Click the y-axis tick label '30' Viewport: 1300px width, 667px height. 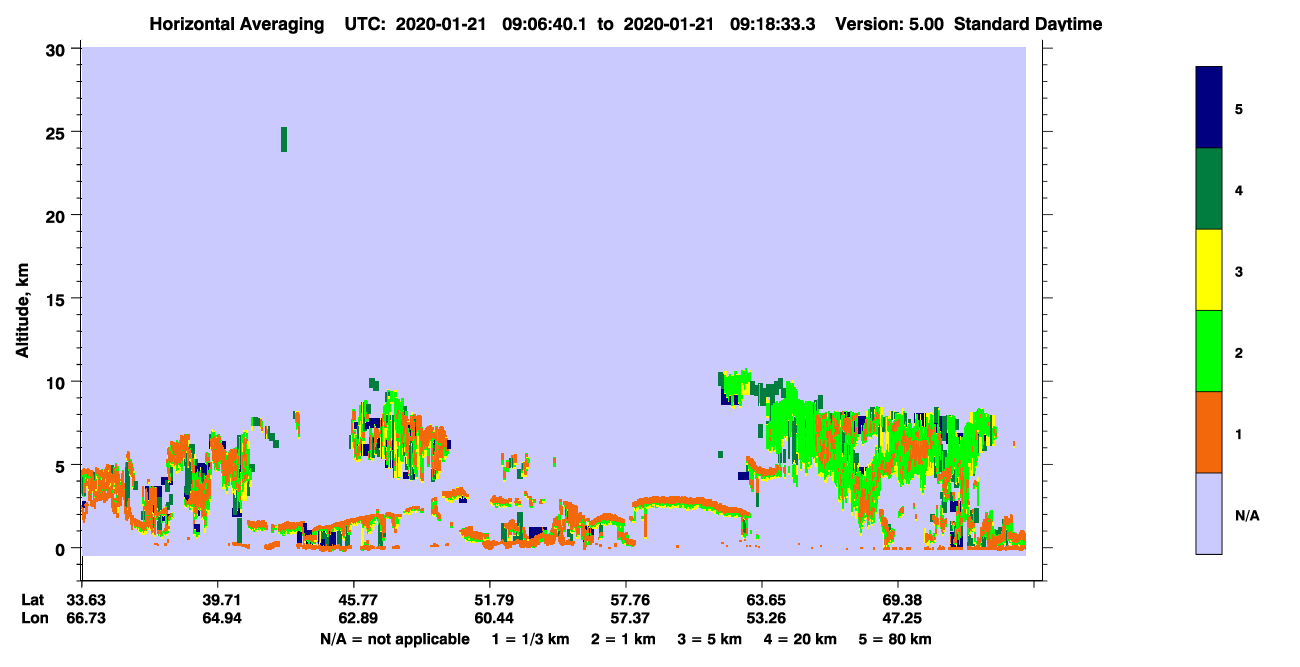[x=58, y=49]
